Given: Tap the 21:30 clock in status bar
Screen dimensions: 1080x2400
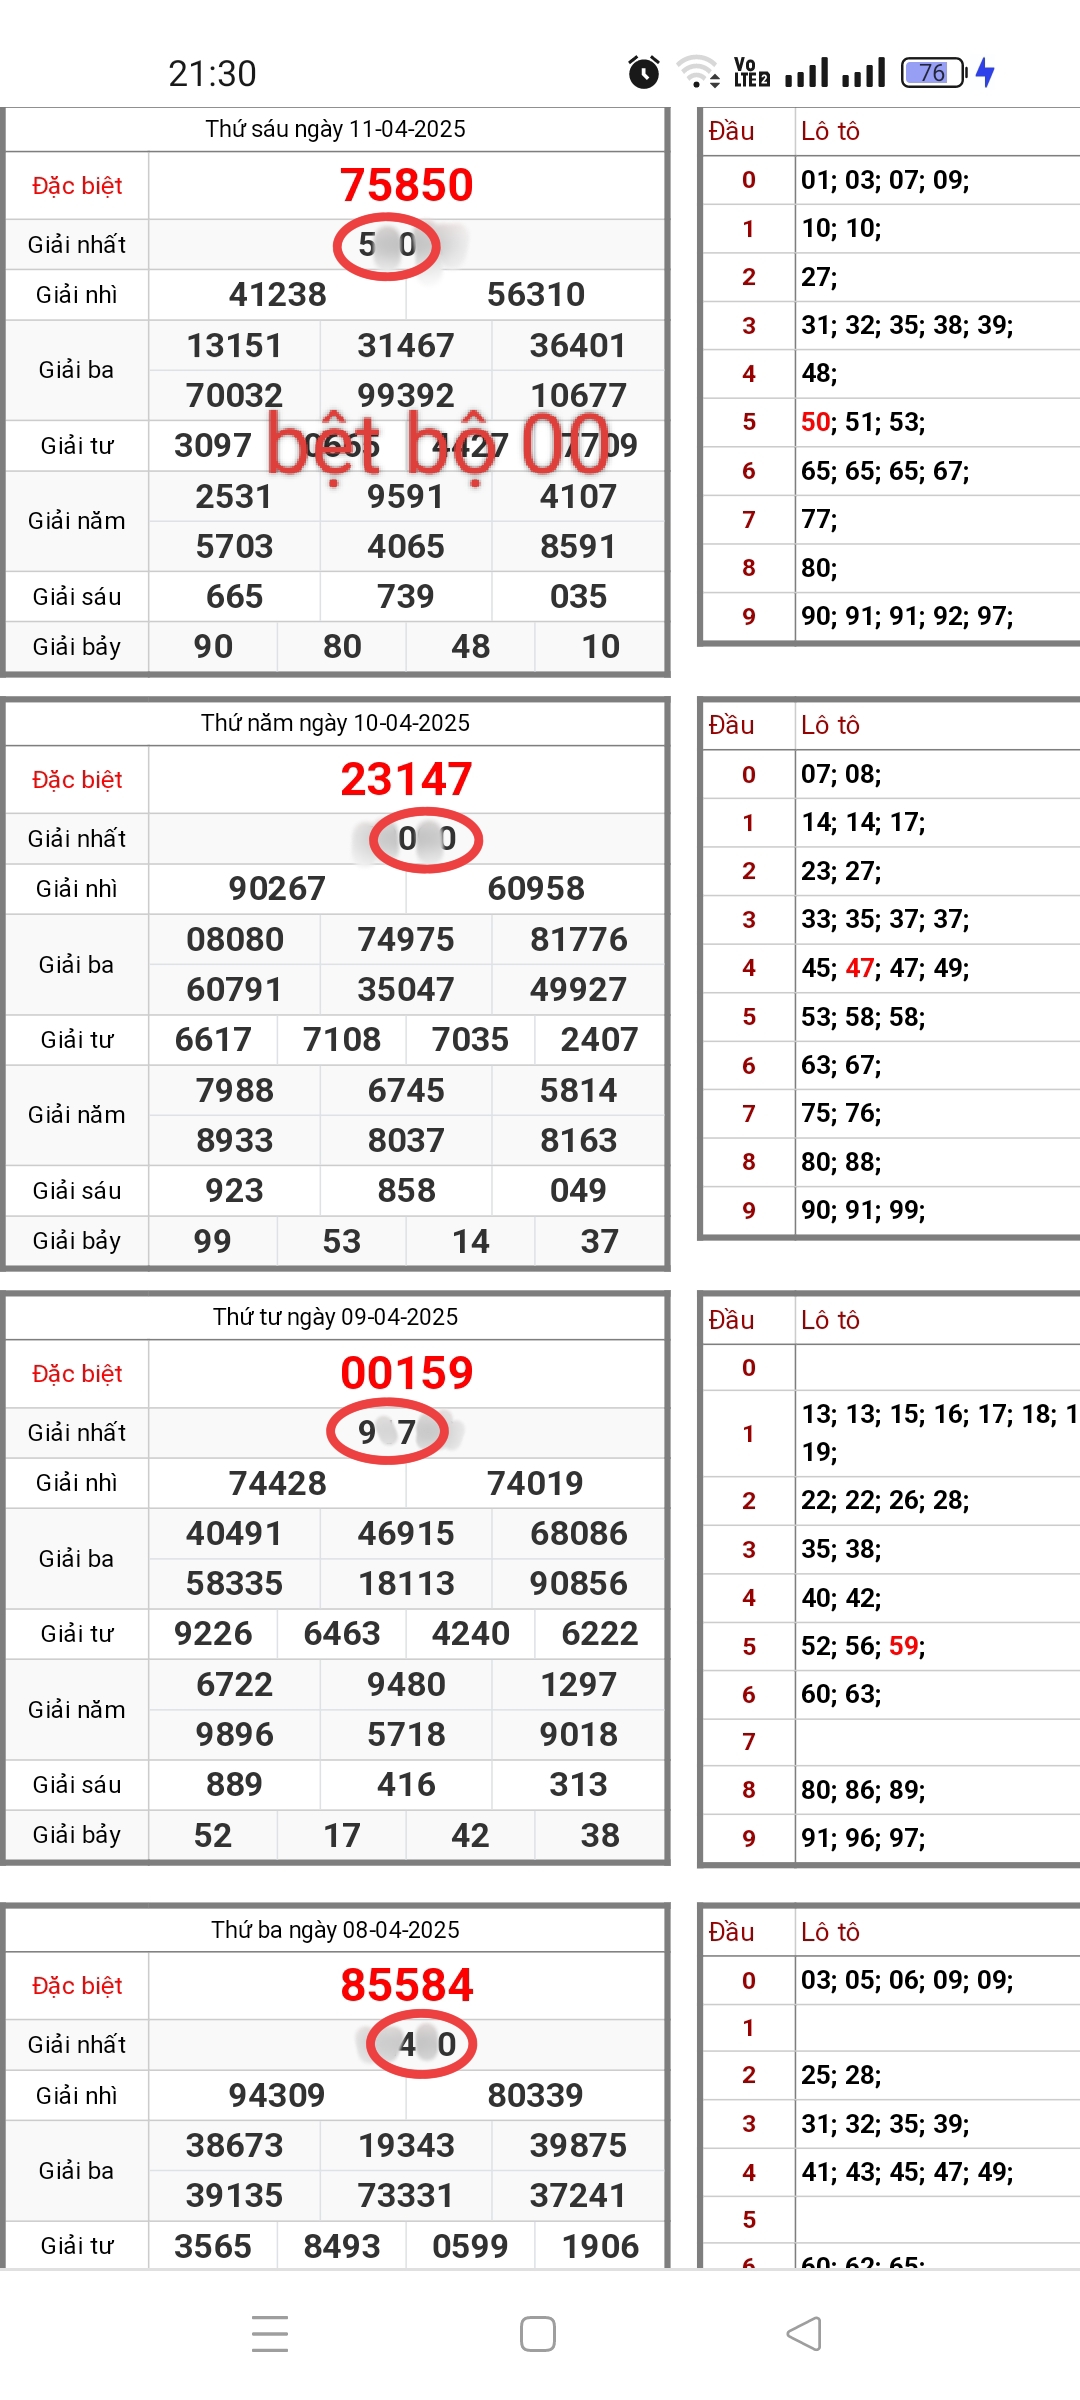Looking at the screenshot, I should coord(212,74).
